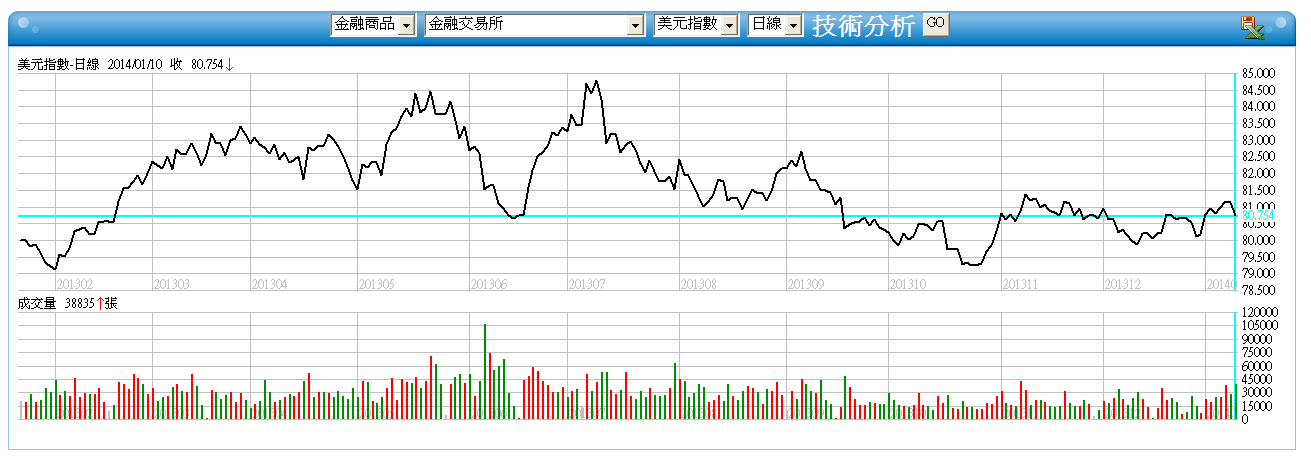This screenshot has width=1311, height=456.
Task: Click the 美元指數-日線 chart title
Action: tap(59, 64)
